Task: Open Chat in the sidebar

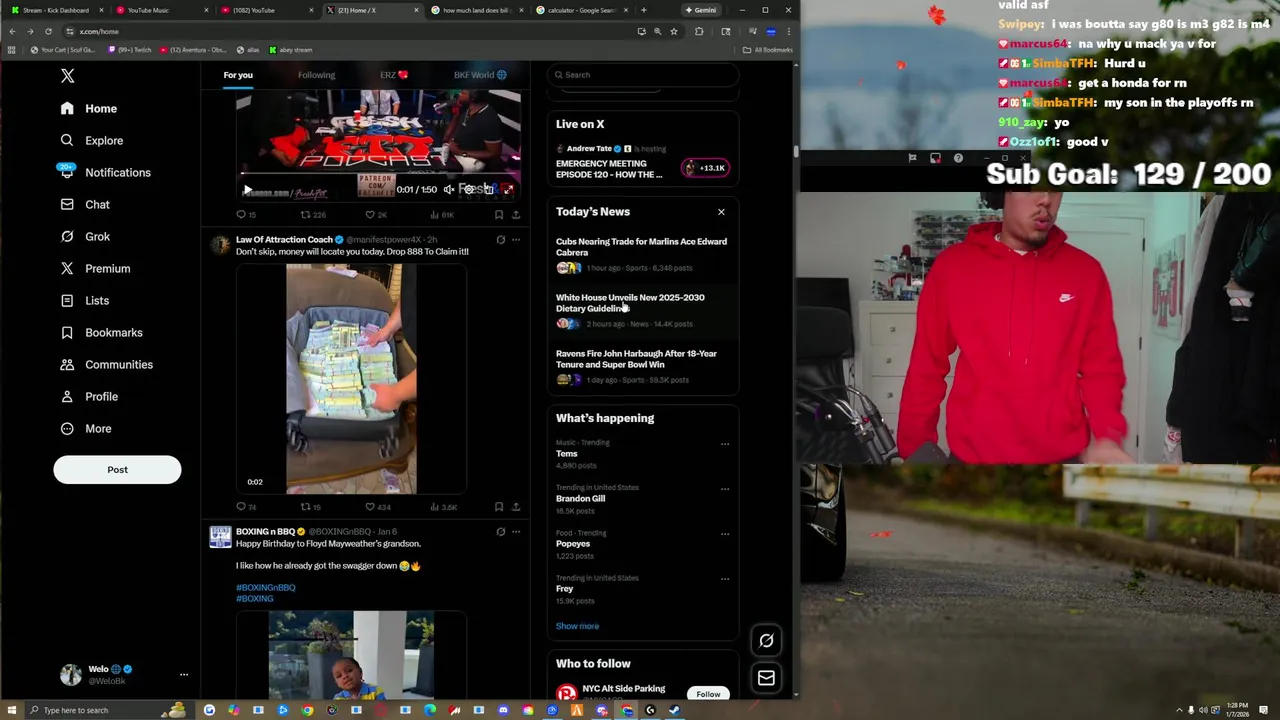Action: (x=84, y=204)
